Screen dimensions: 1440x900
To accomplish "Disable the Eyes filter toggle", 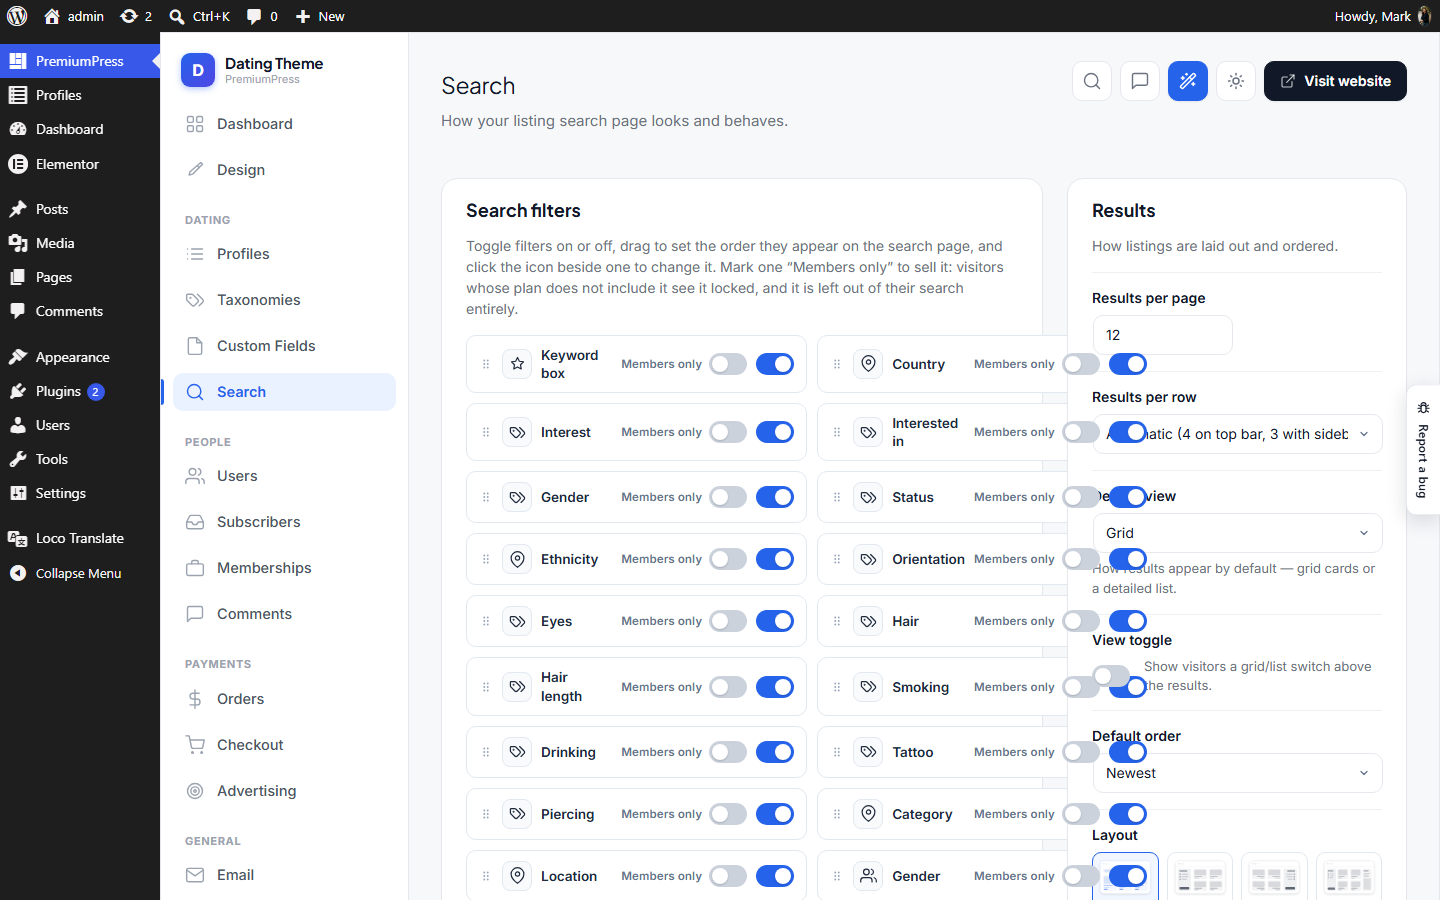I will point(775,621).
